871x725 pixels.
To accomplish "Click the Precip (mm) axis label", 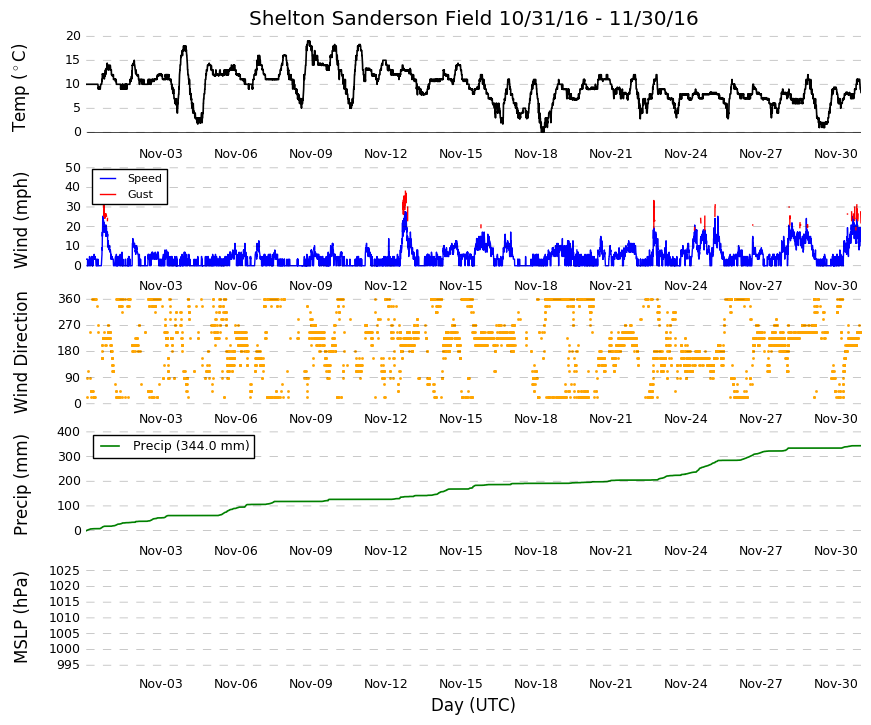I will [20, 485].
